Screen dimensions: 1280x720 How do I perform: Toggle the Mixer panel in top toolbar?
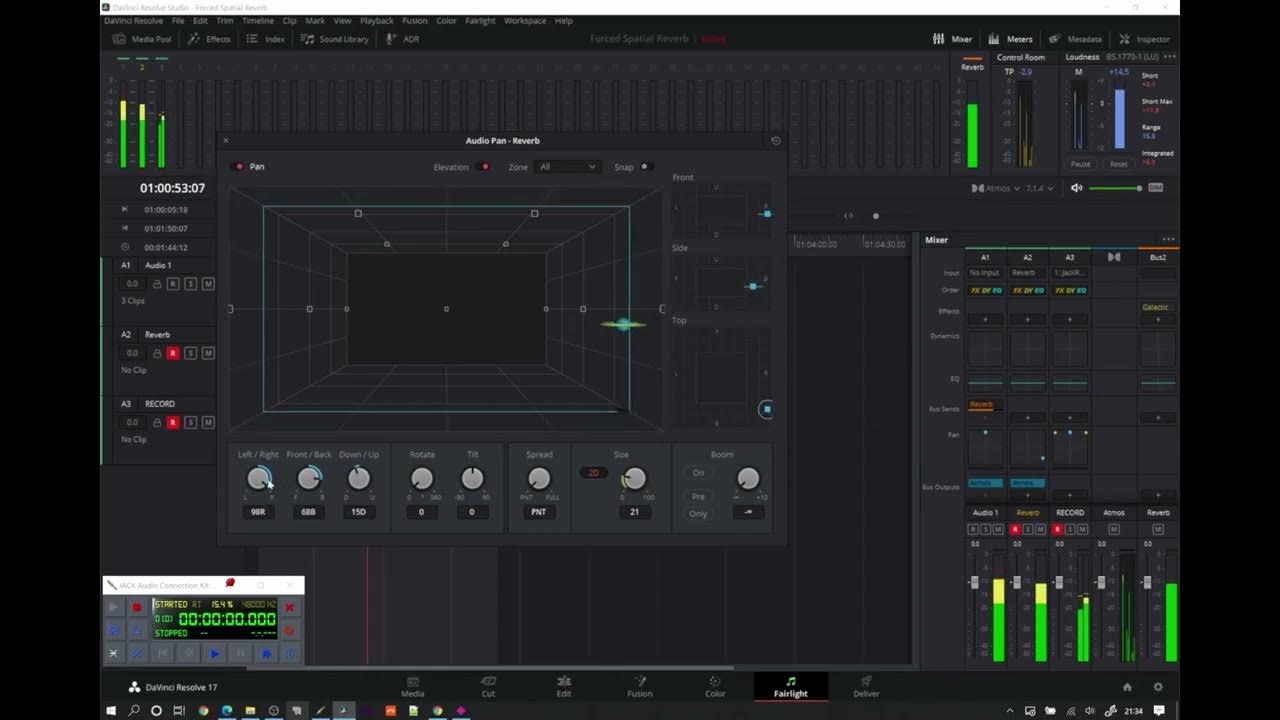(952, 39)
